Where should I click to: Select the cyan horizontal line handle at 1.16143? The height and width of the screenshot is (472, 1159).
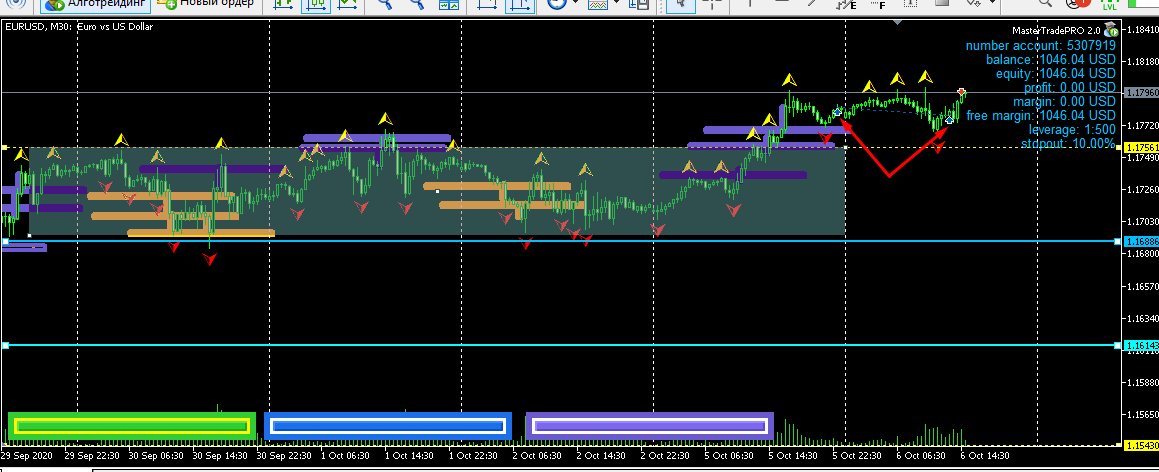point(5,345)
